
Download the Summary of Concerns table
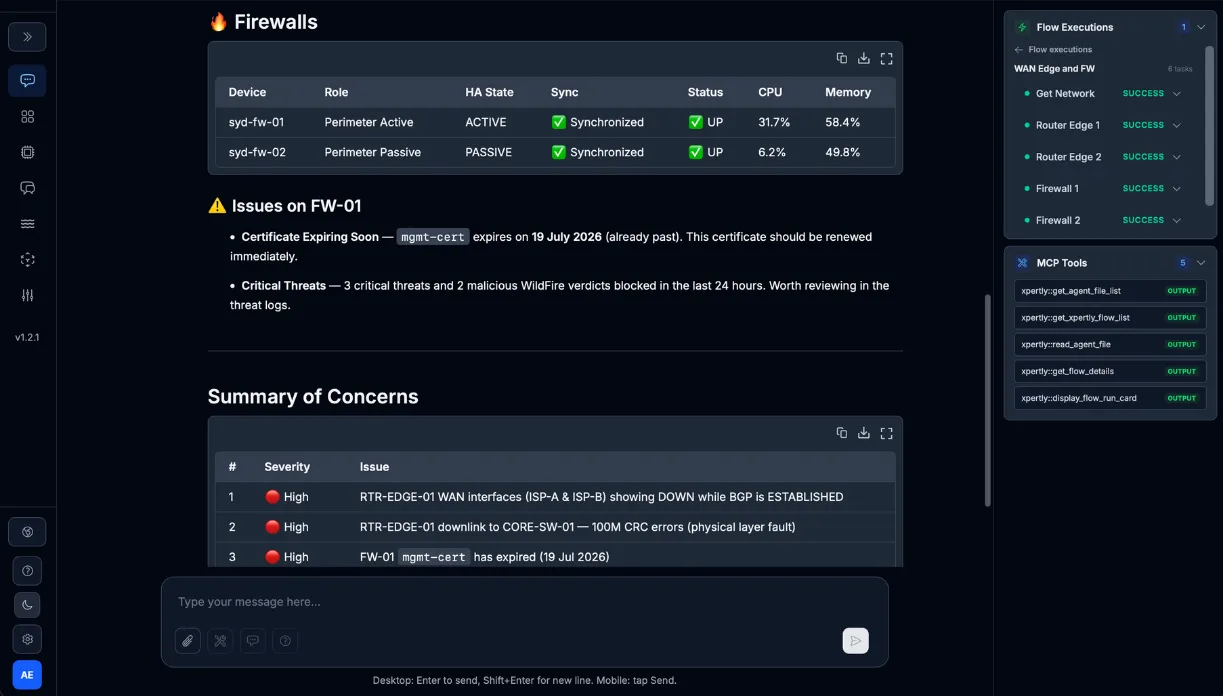864,433
